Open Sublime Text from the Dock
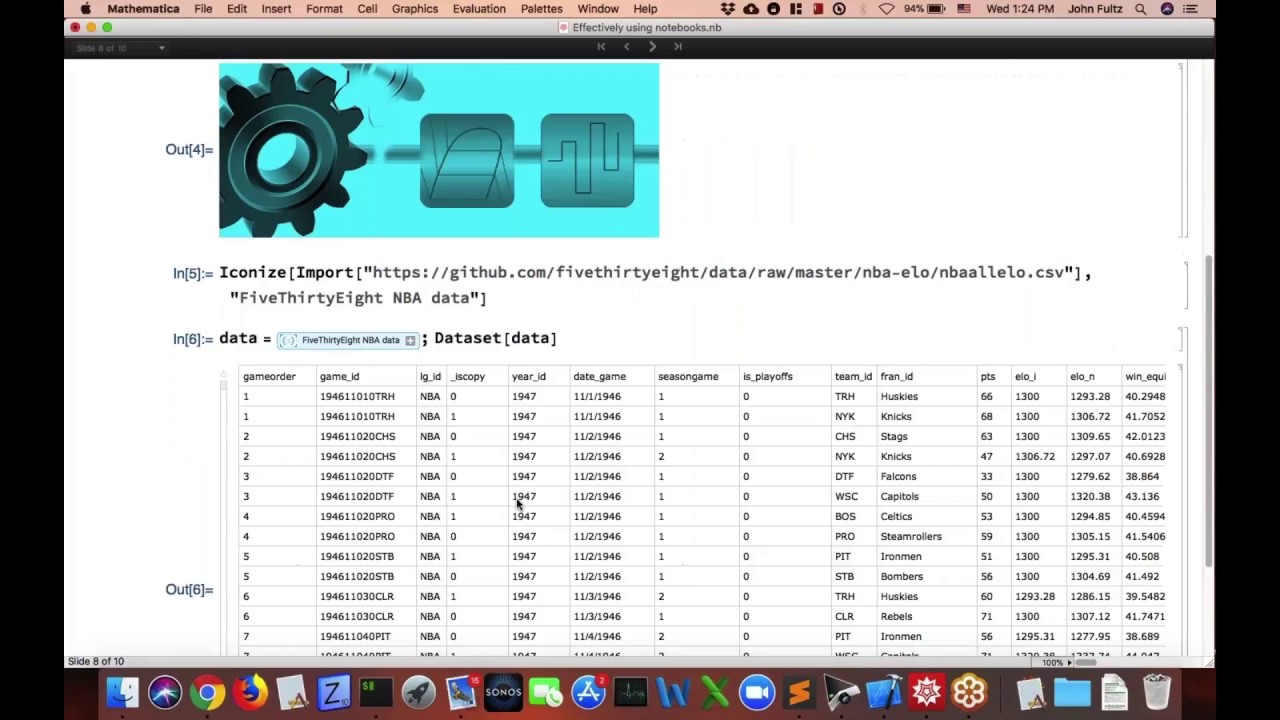1280x720 pixels. 799,692
